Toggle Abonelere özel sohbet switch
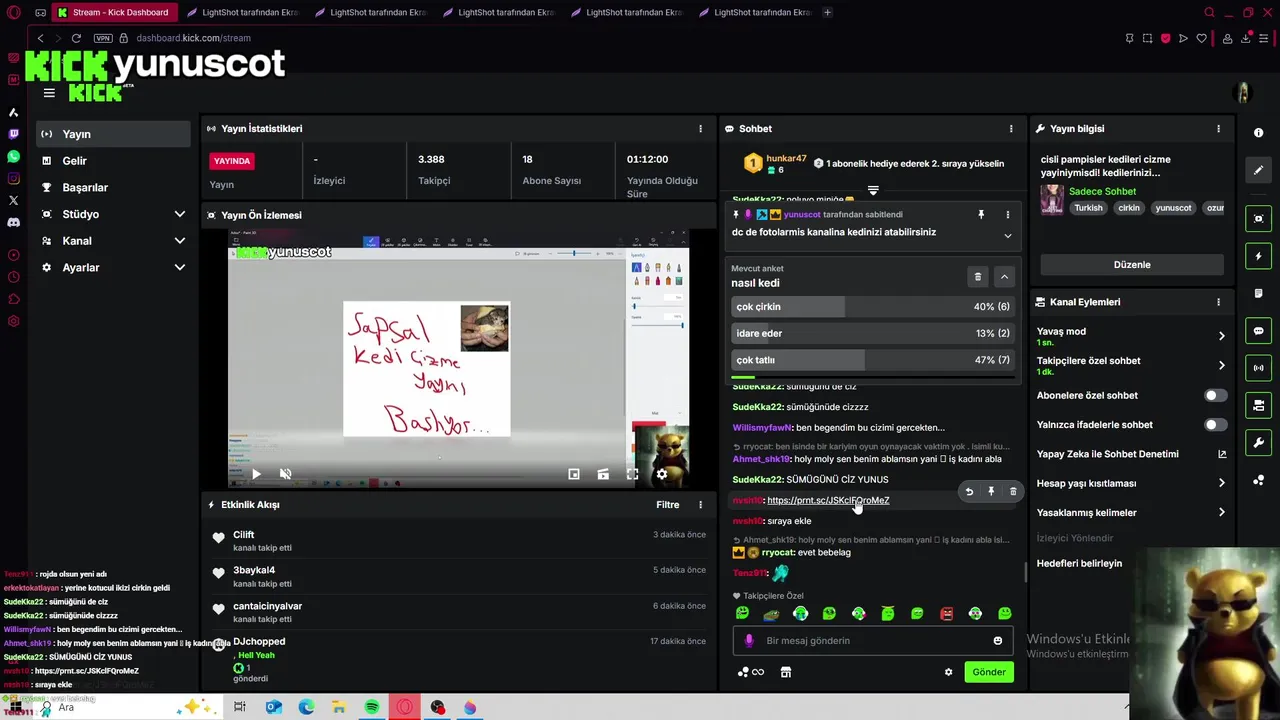The width and height of the screenshot is (1280, 720). coord(1215,396)
